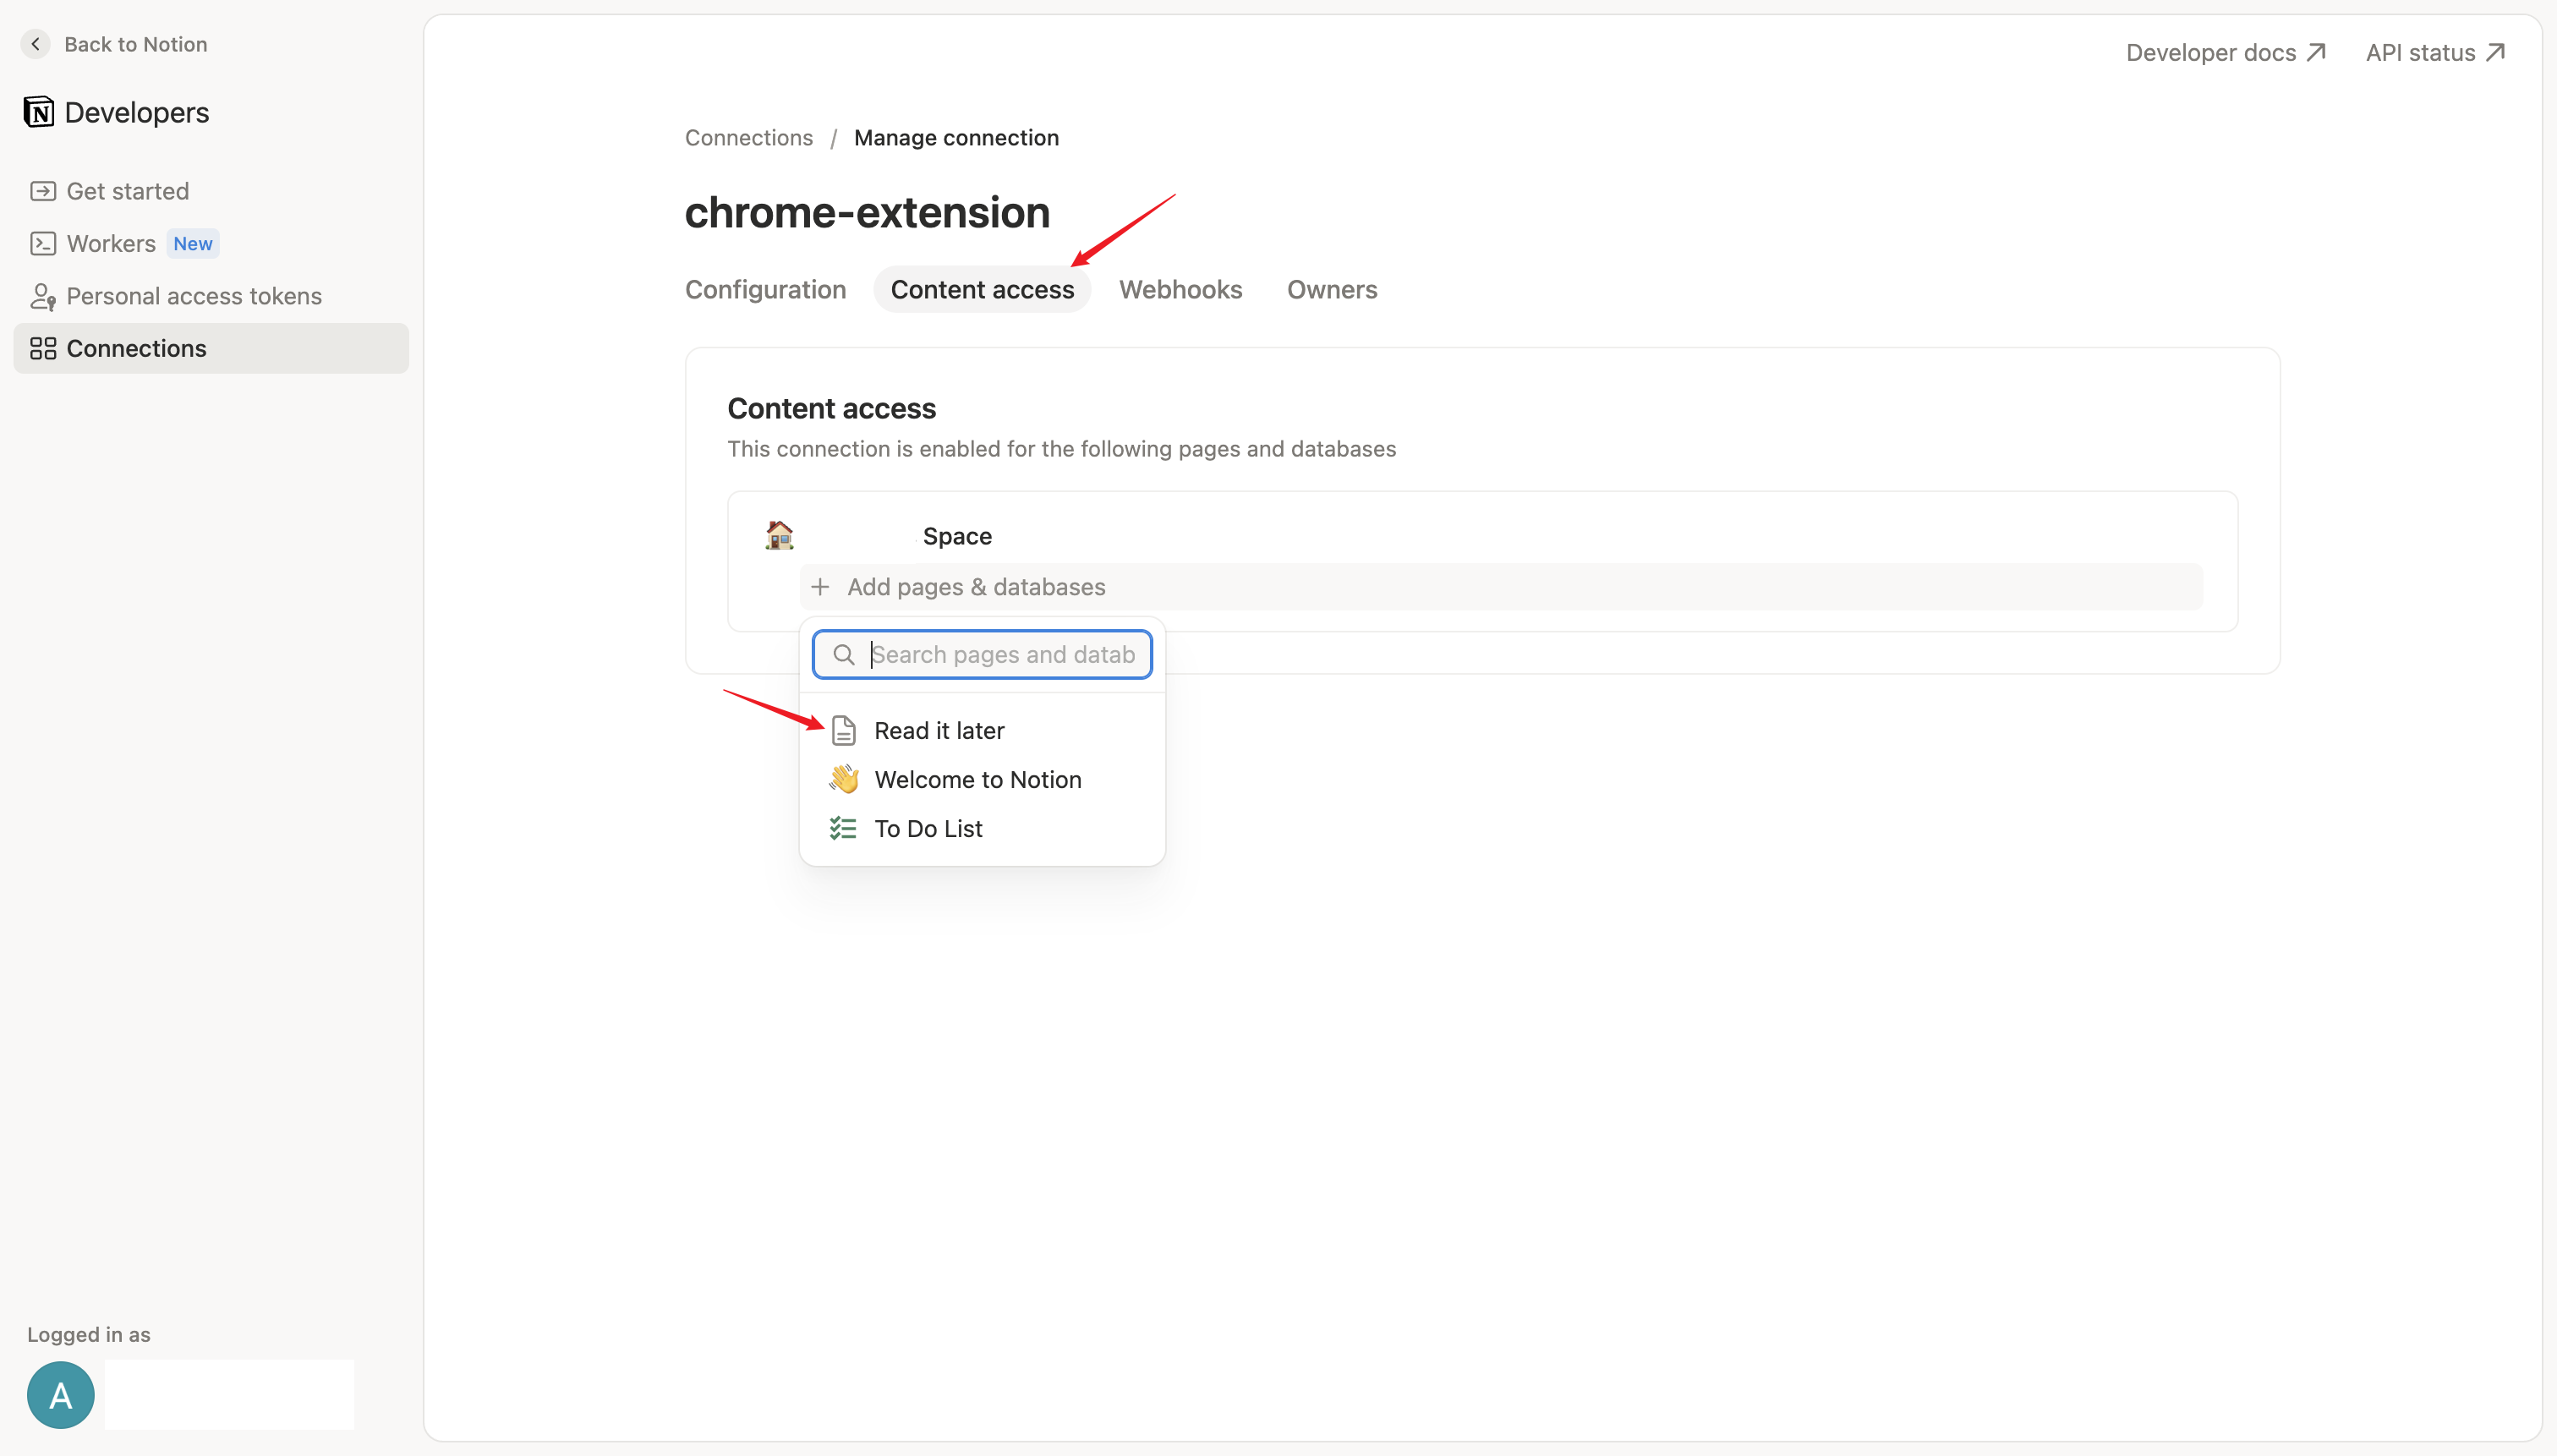Open Workers in the sidebar
The image size is (2557, 1456).
[211, 243]
